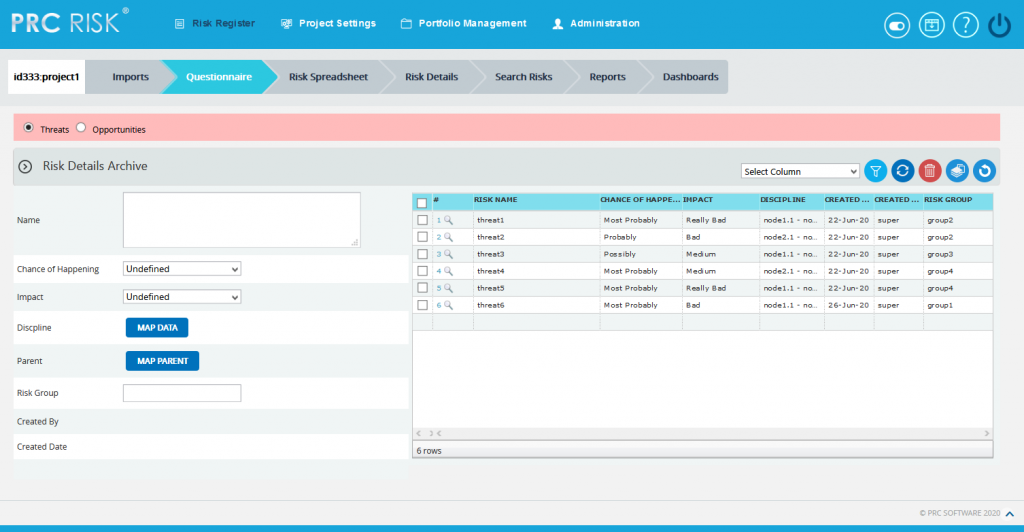Check the threat4 row checkbox
Image resolution: width=1024 pixels, height=532 pixels.
[x=423, y=271]
